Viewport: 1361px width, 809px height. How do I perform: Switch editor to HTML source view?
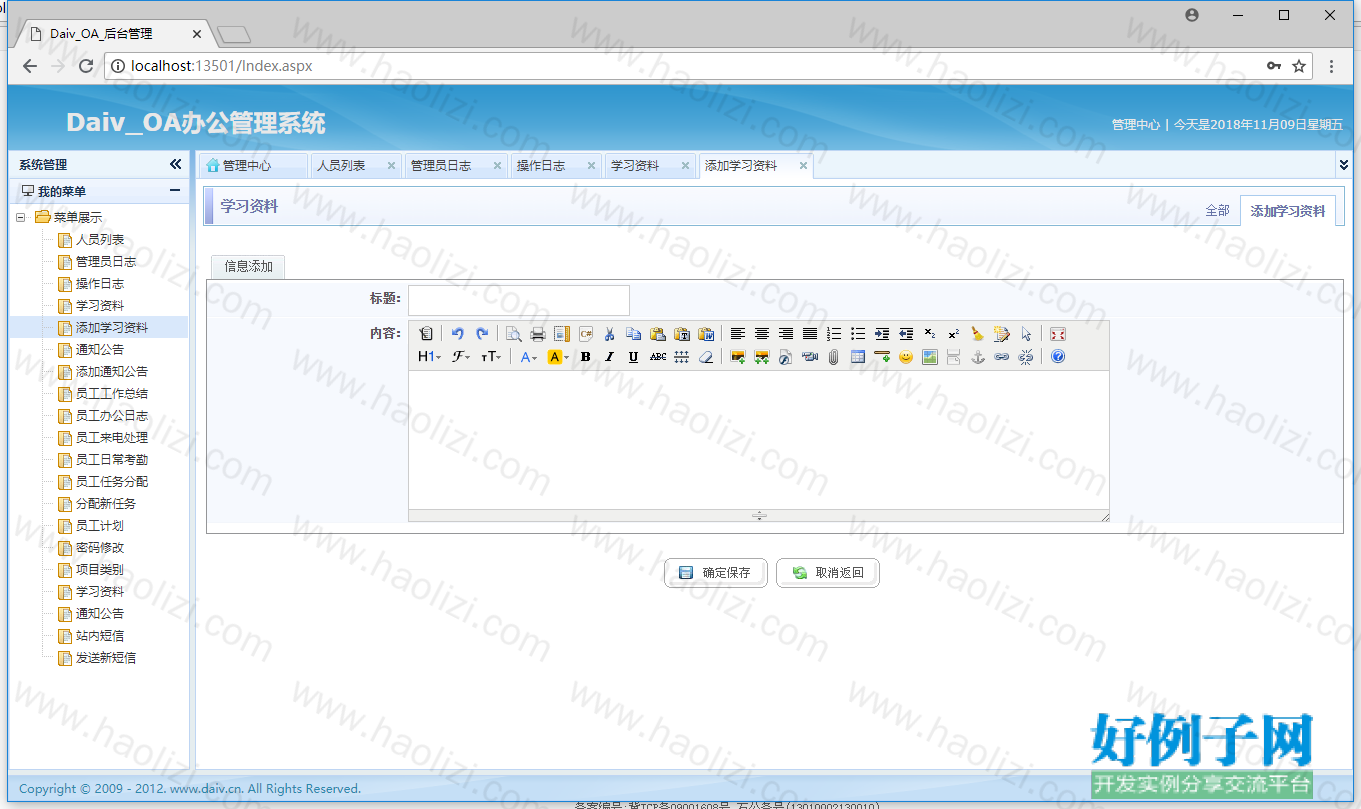(x=426, y=334)
